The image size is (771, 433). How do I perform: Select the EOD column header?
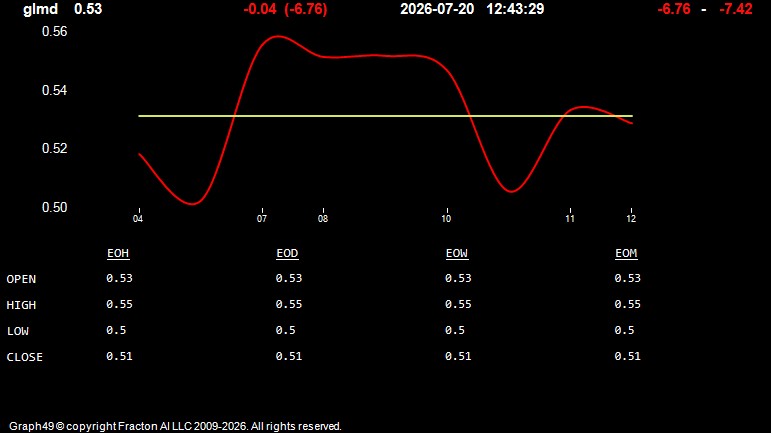click(x=287, y=253)
